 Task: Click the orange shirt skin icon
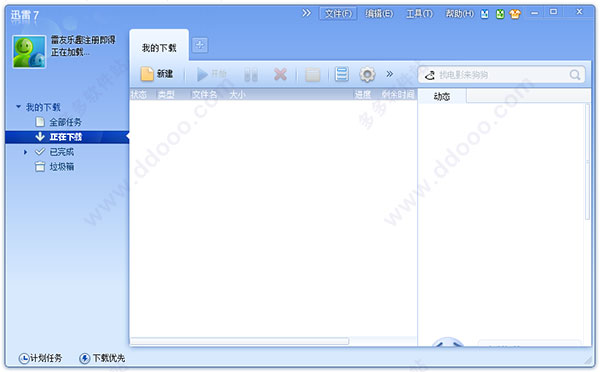point(515,15)
